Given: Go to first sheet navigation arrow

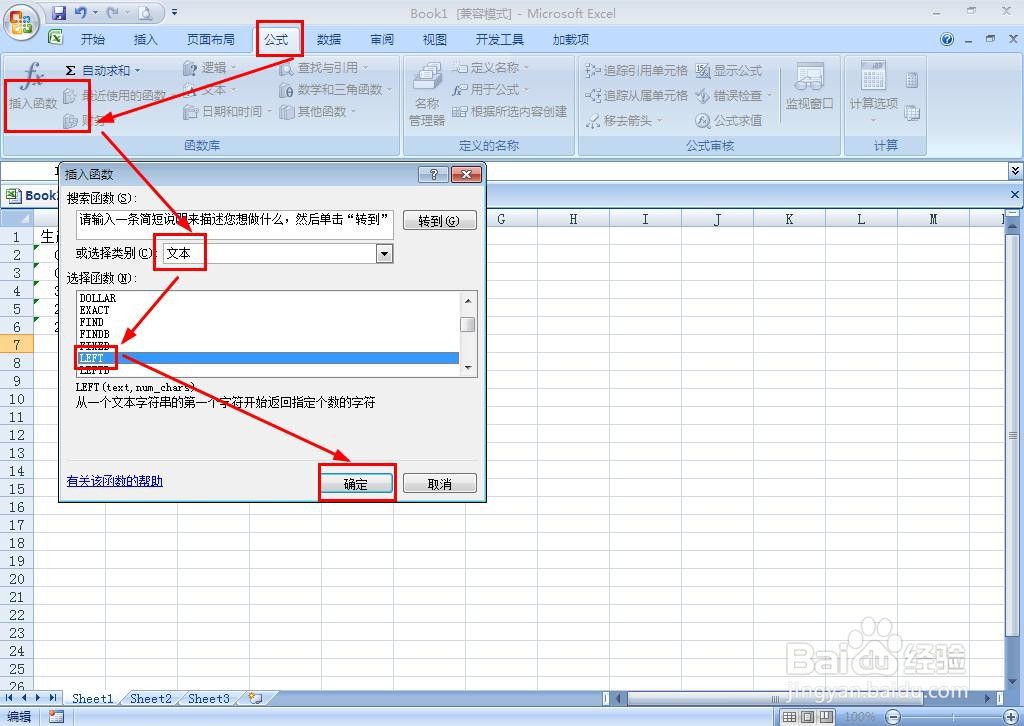Looking at the screenshot, I should 9,698.
